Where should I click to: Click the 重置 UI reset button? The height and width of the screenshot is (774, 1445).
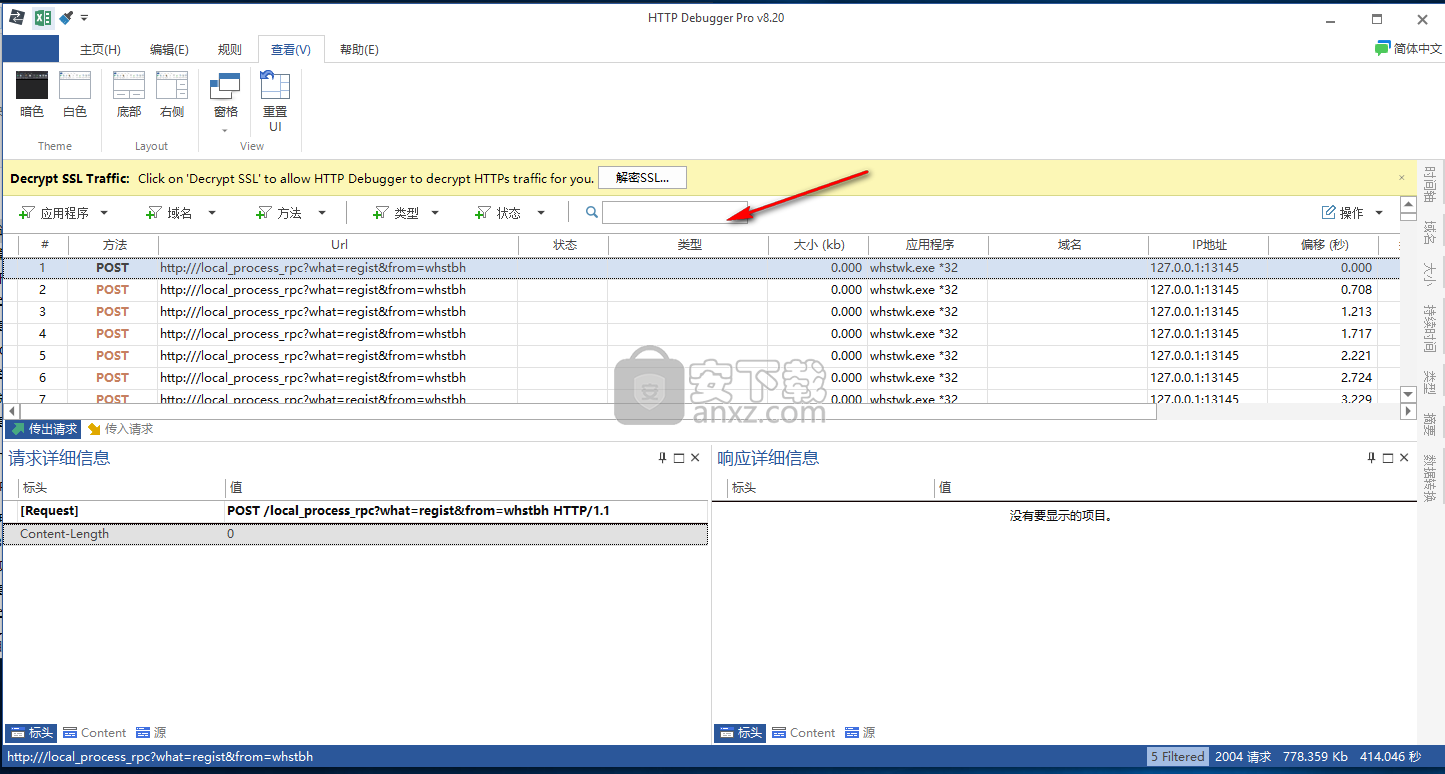275,101
